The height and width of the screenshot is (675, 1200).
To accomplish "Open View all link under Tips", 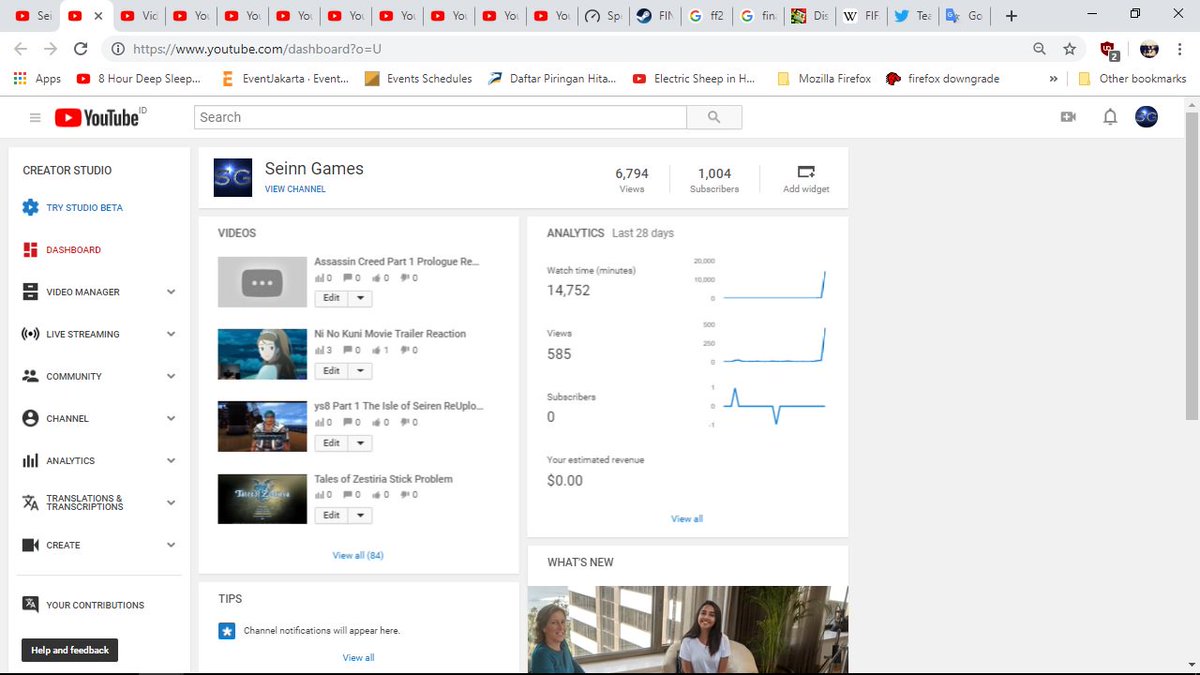I will (358, 658).
